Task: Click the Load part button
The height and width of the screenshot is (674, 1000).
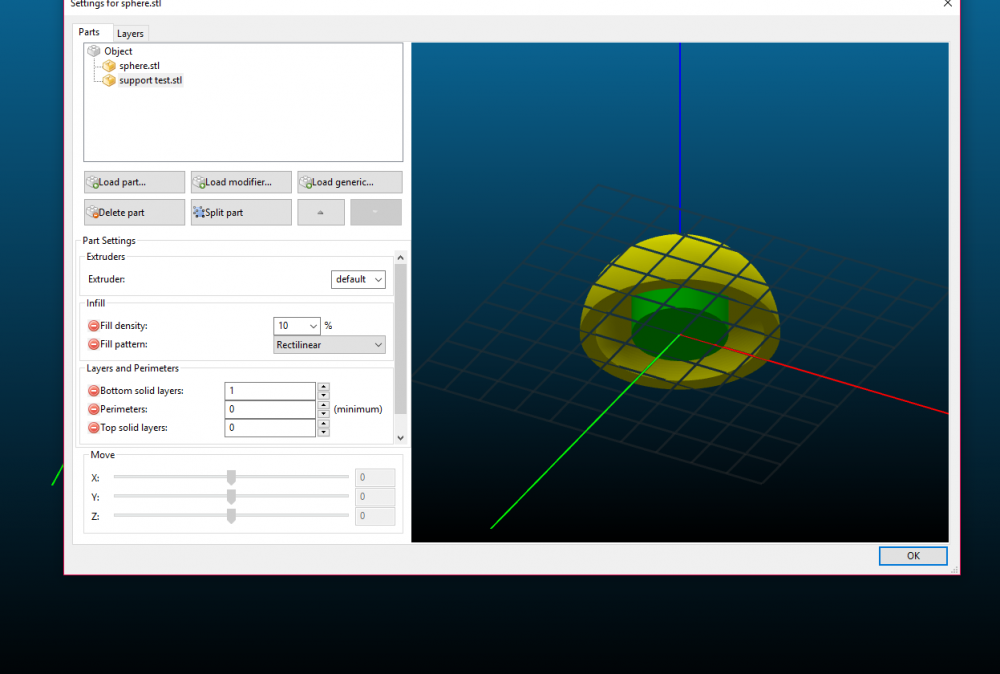Action: click(135, 182)
